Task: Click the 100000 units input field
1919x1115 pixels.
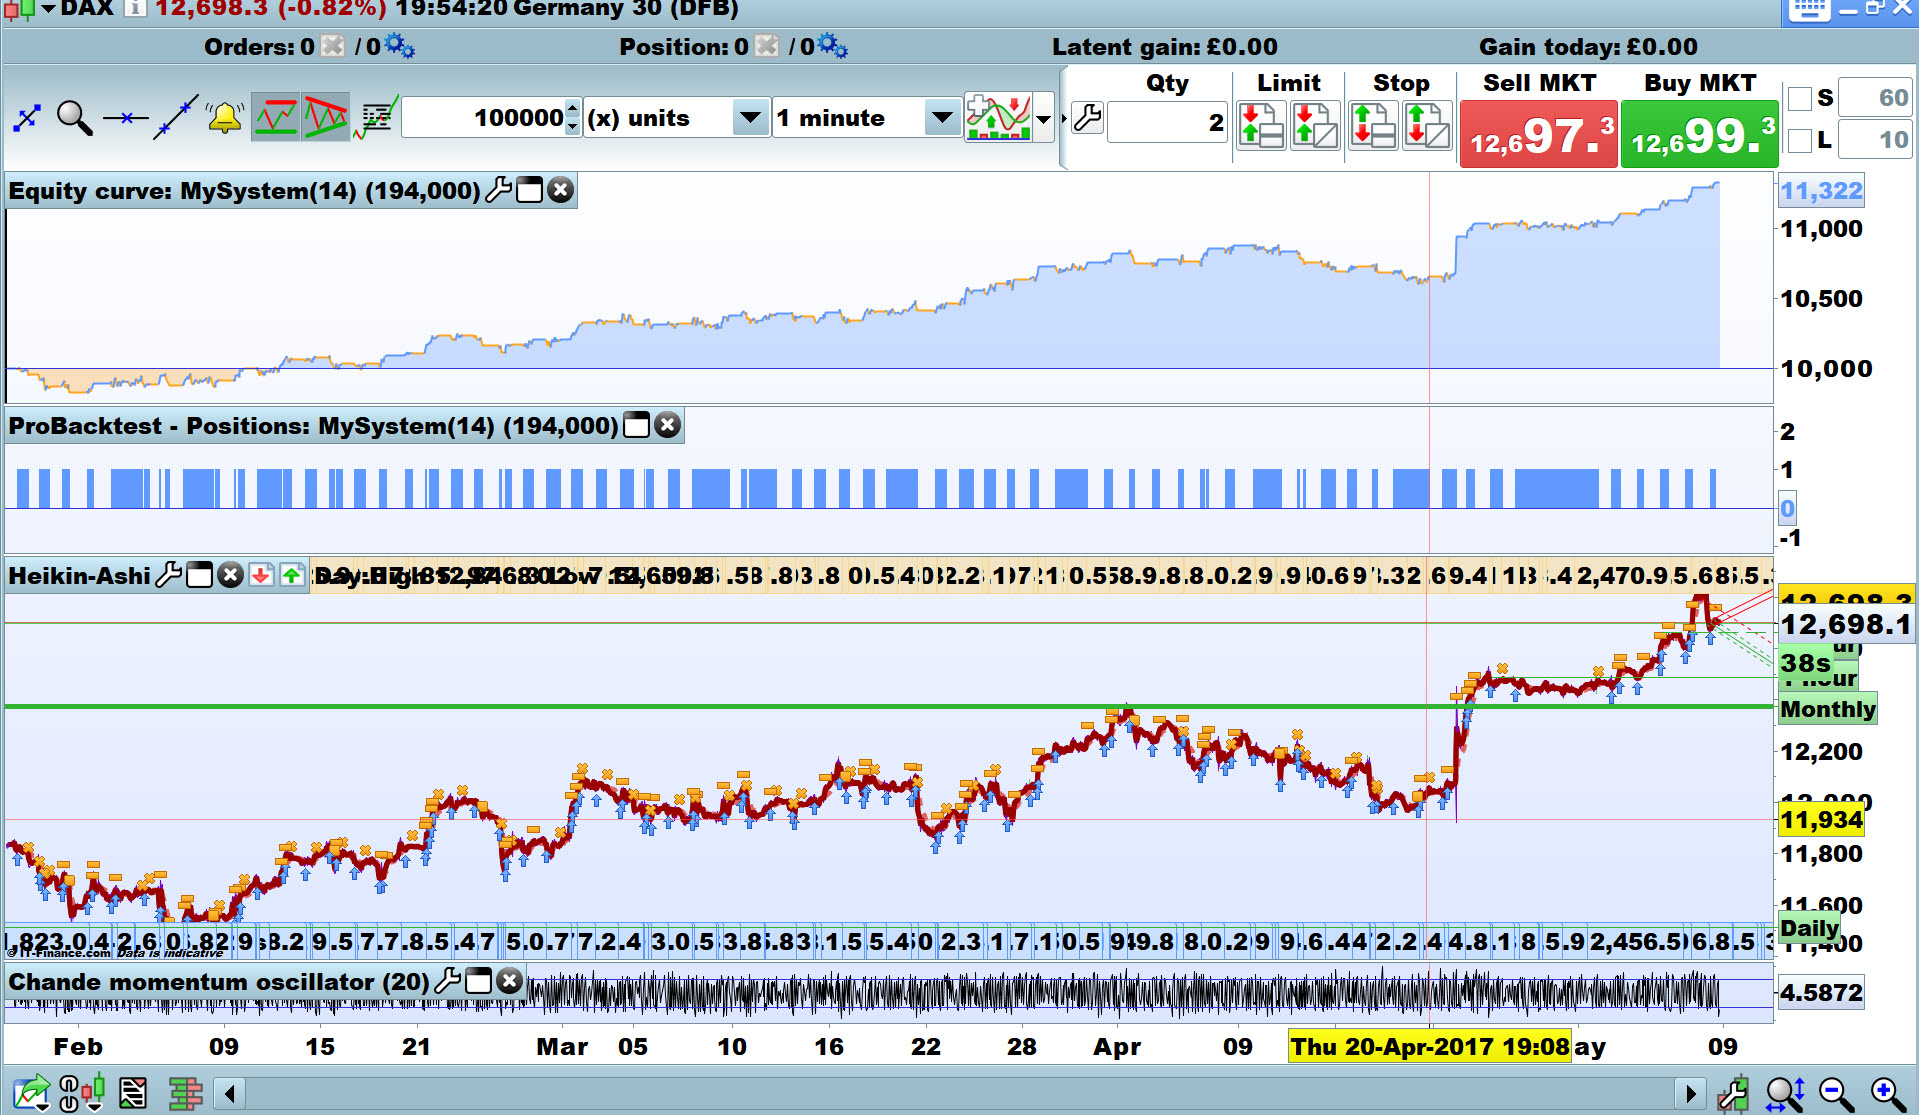Action: (x=484, y=118)
